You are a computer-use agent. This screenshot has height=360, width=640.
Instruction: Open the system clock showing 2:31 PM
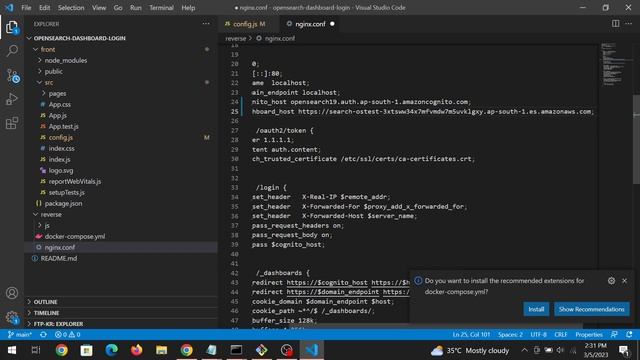pyautogui.click(x=596, y=350)
